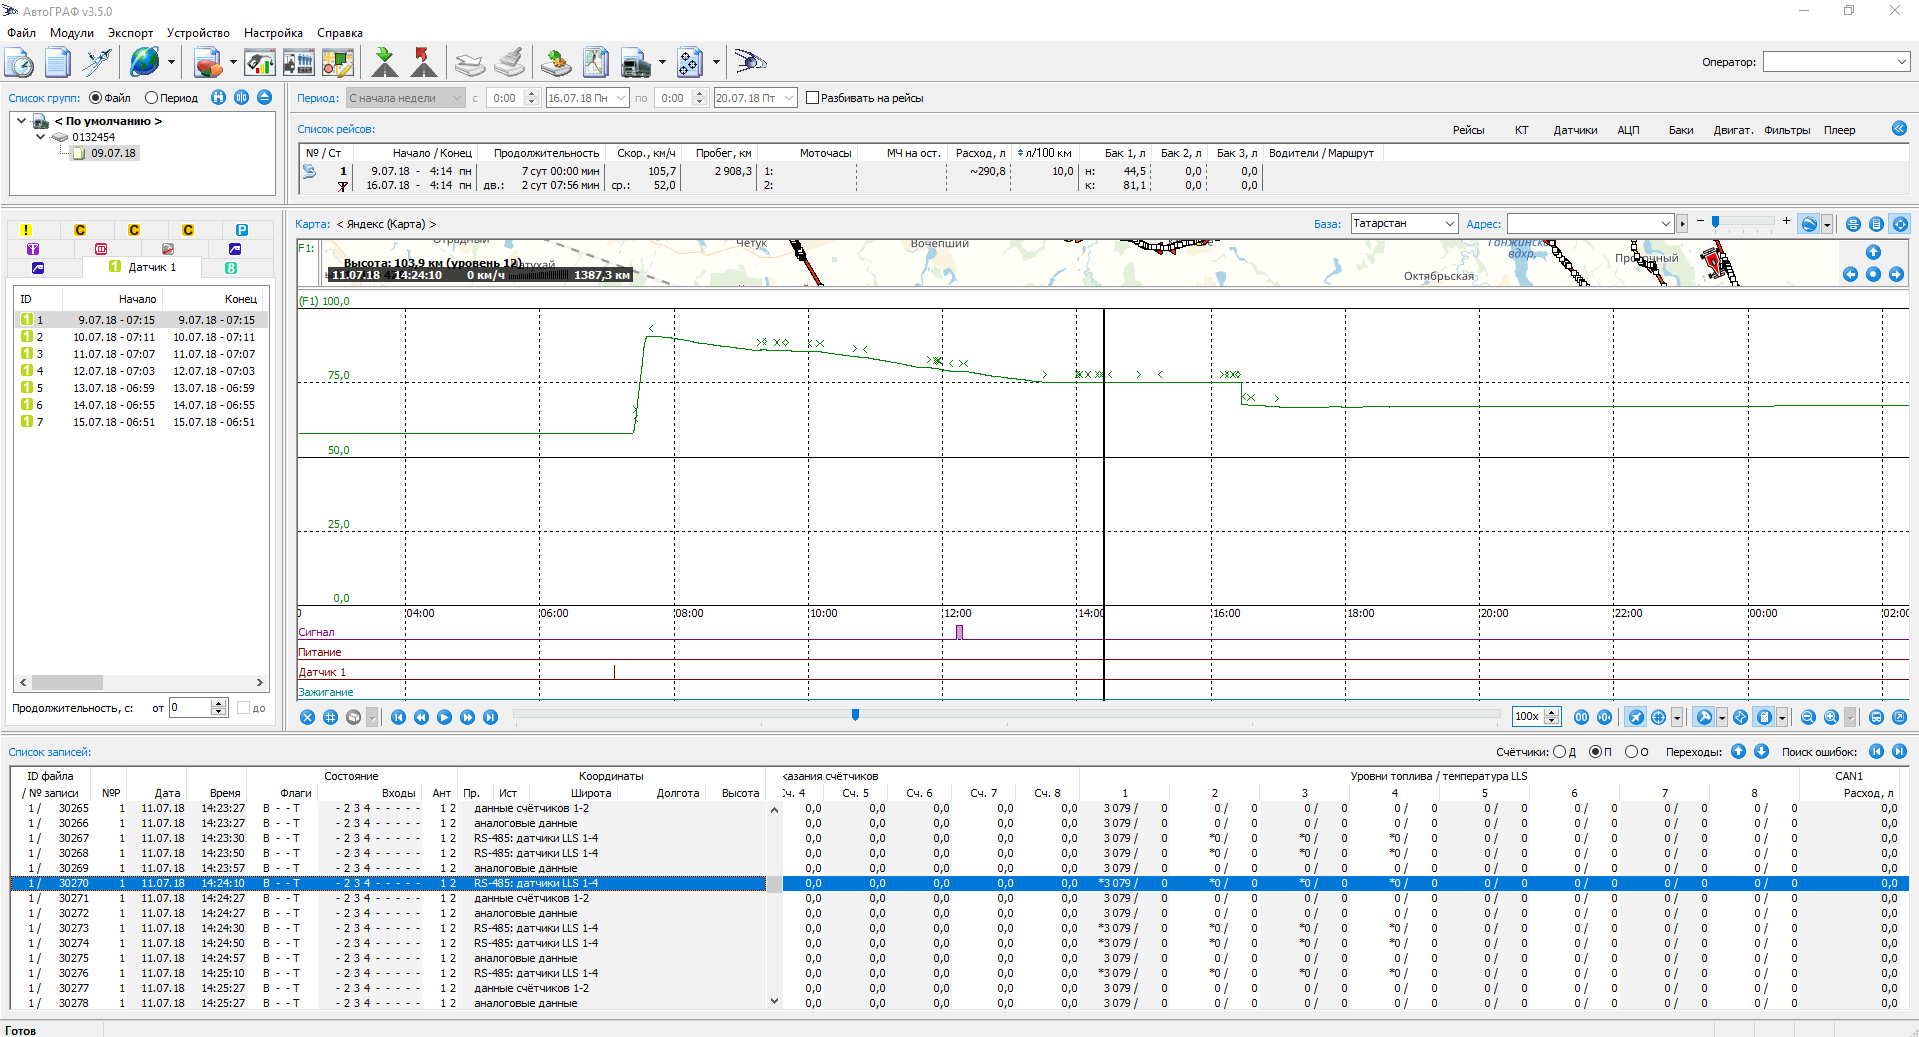Open the База Татарстан dropdown
Viewport: 1919px width, 1037px height.
point(1449,224)
